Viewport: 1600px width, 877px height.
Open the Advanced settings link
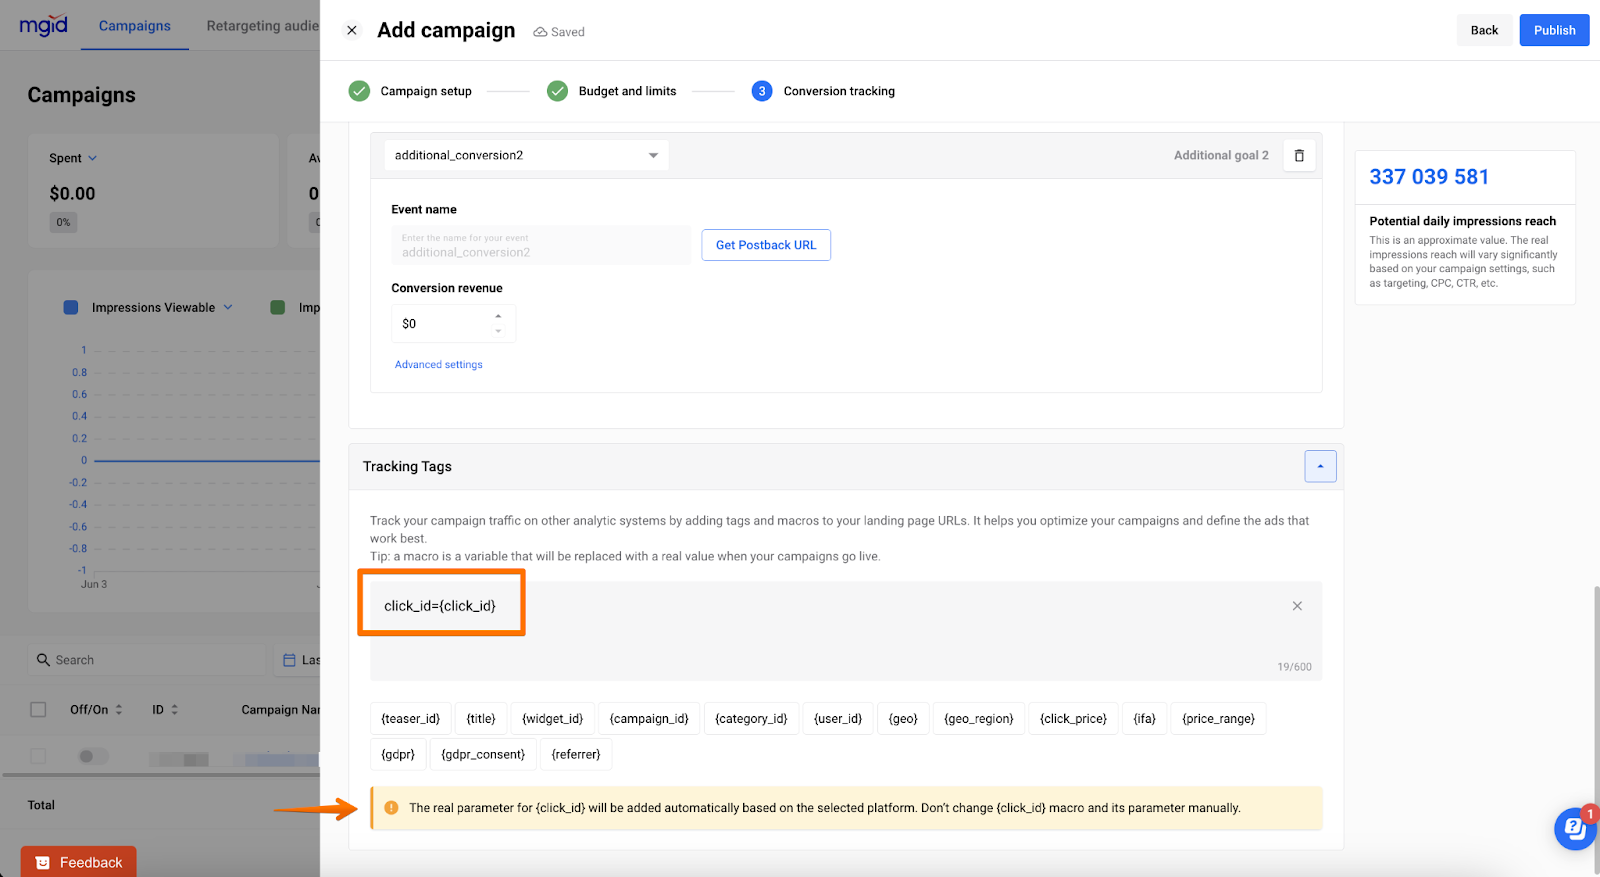[x=438, y=365]
